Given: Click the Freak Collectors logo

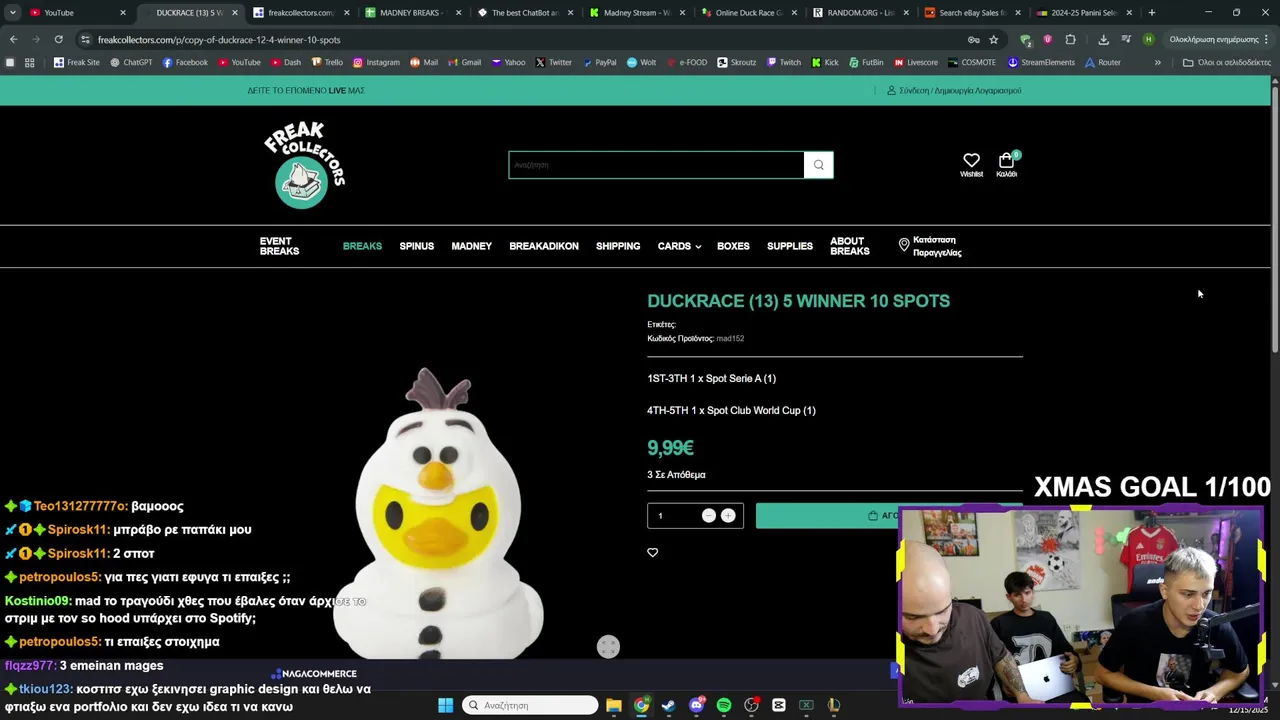Looking at the screenshot, I should pos(304,165).
